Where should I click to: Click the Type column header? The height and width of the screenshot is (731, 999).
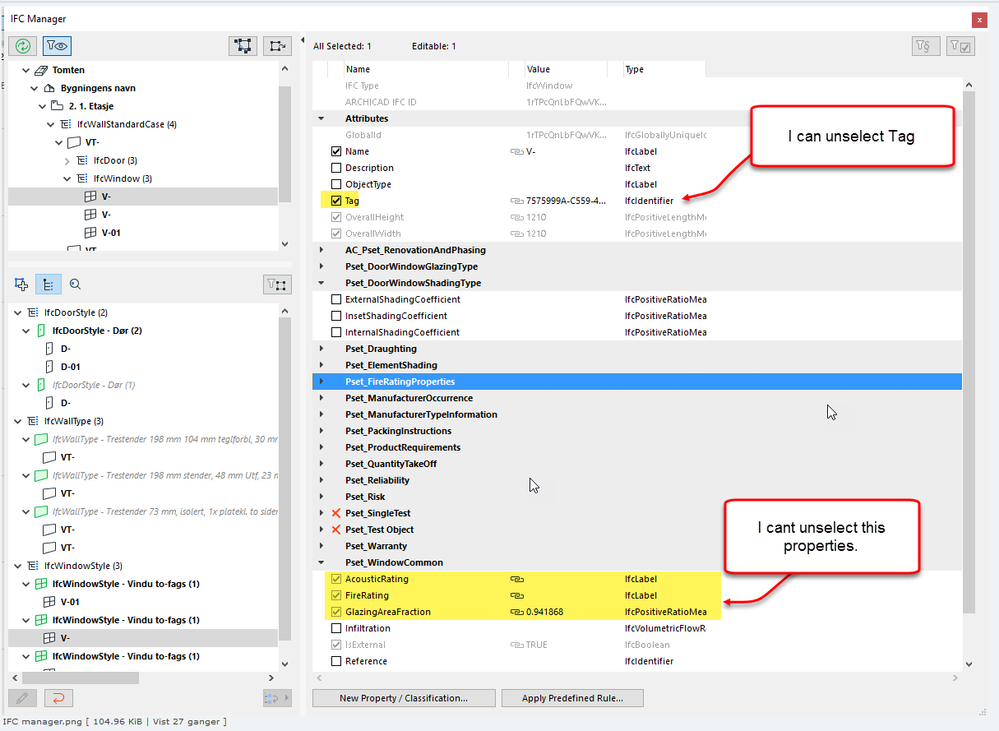click(x=656, y=69)
